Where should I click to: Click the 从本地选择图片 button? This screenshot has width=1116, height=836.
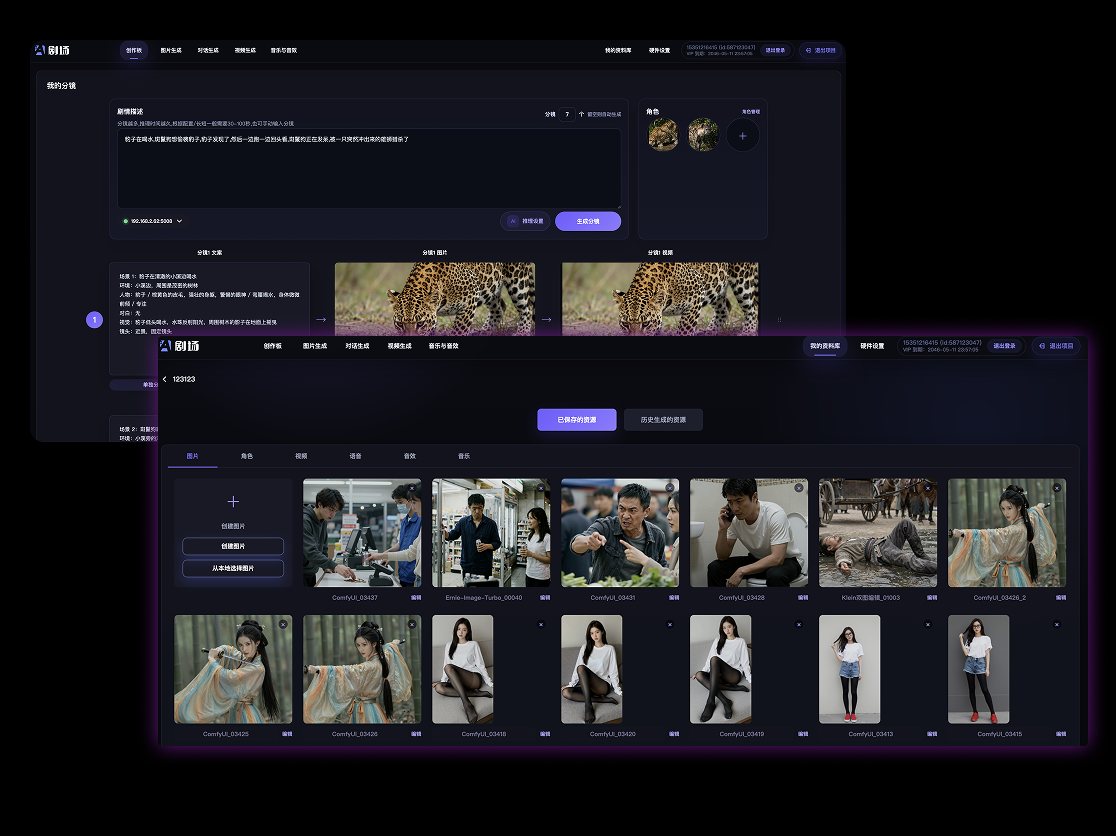click(x=233, y=568)
